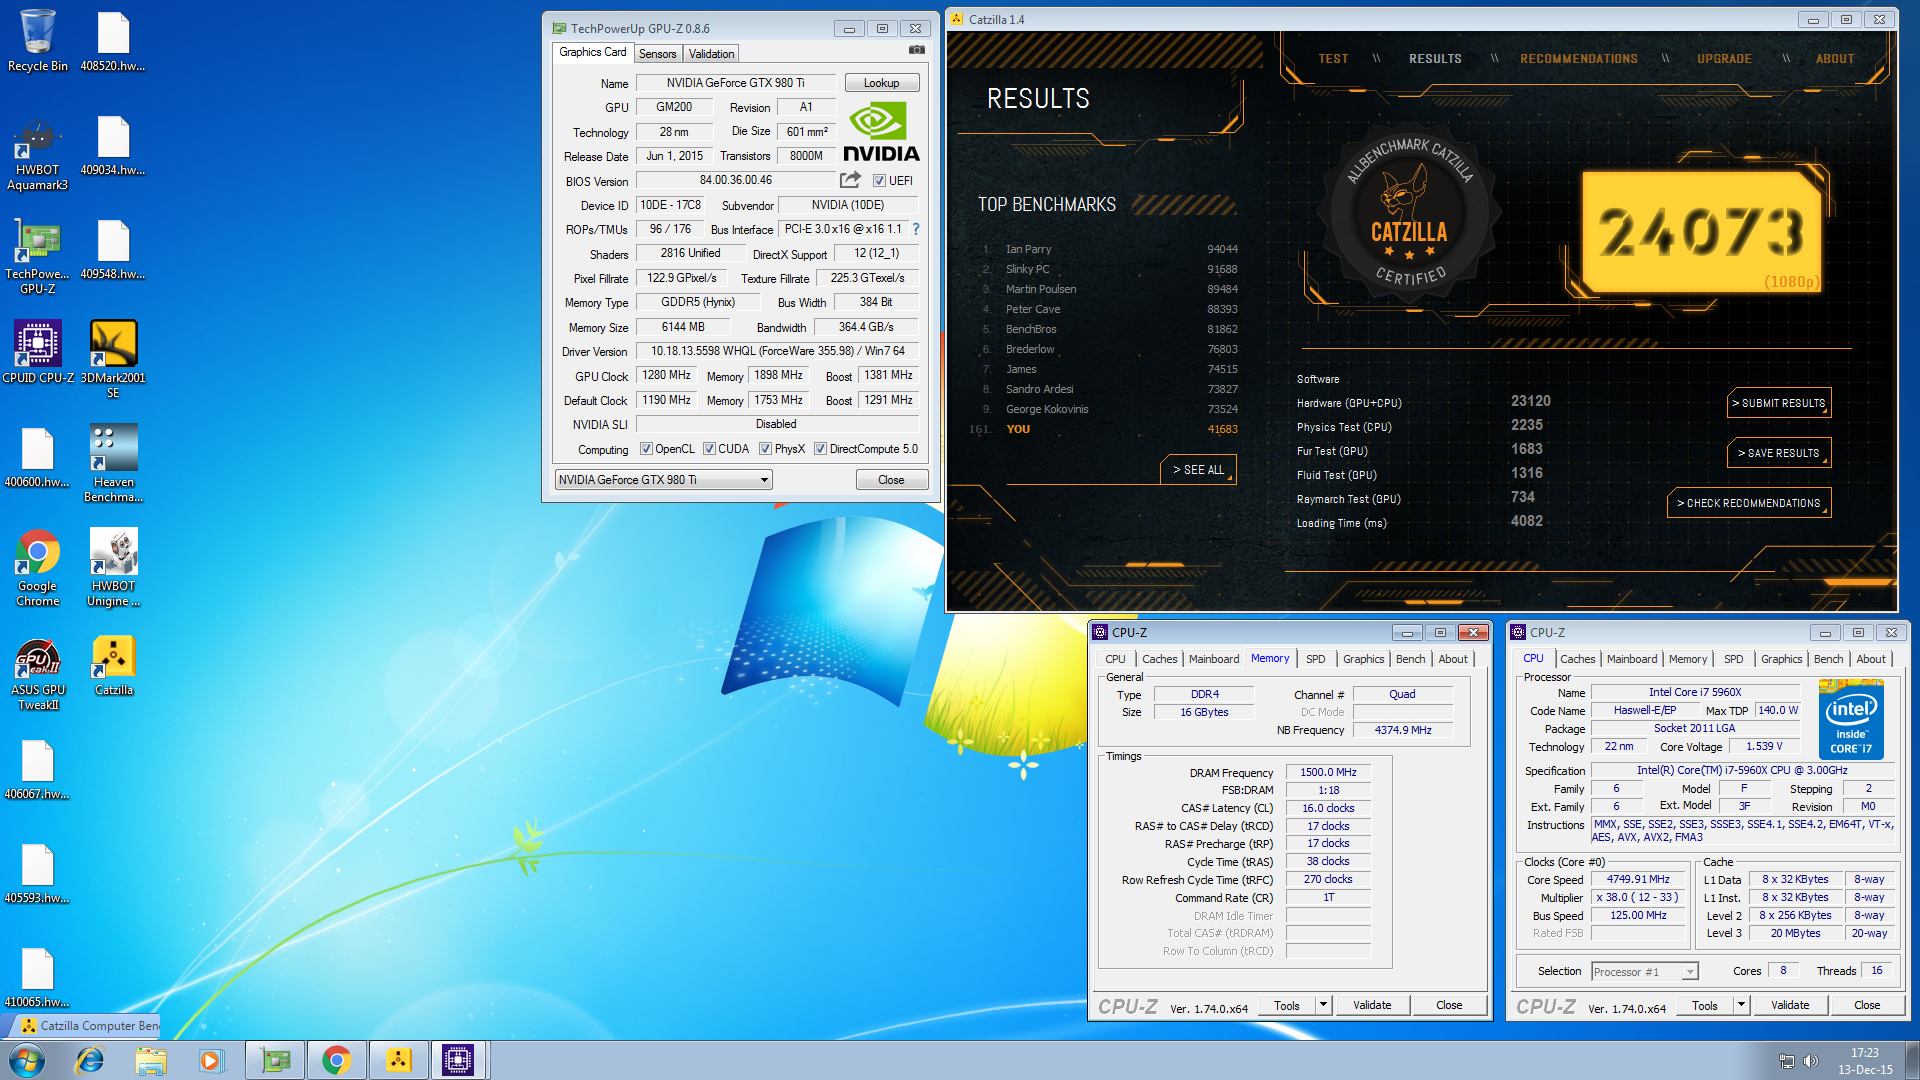Open Heaven Benchmark desktop shortcut
1920x1080 pixels.
pos(113,463)
